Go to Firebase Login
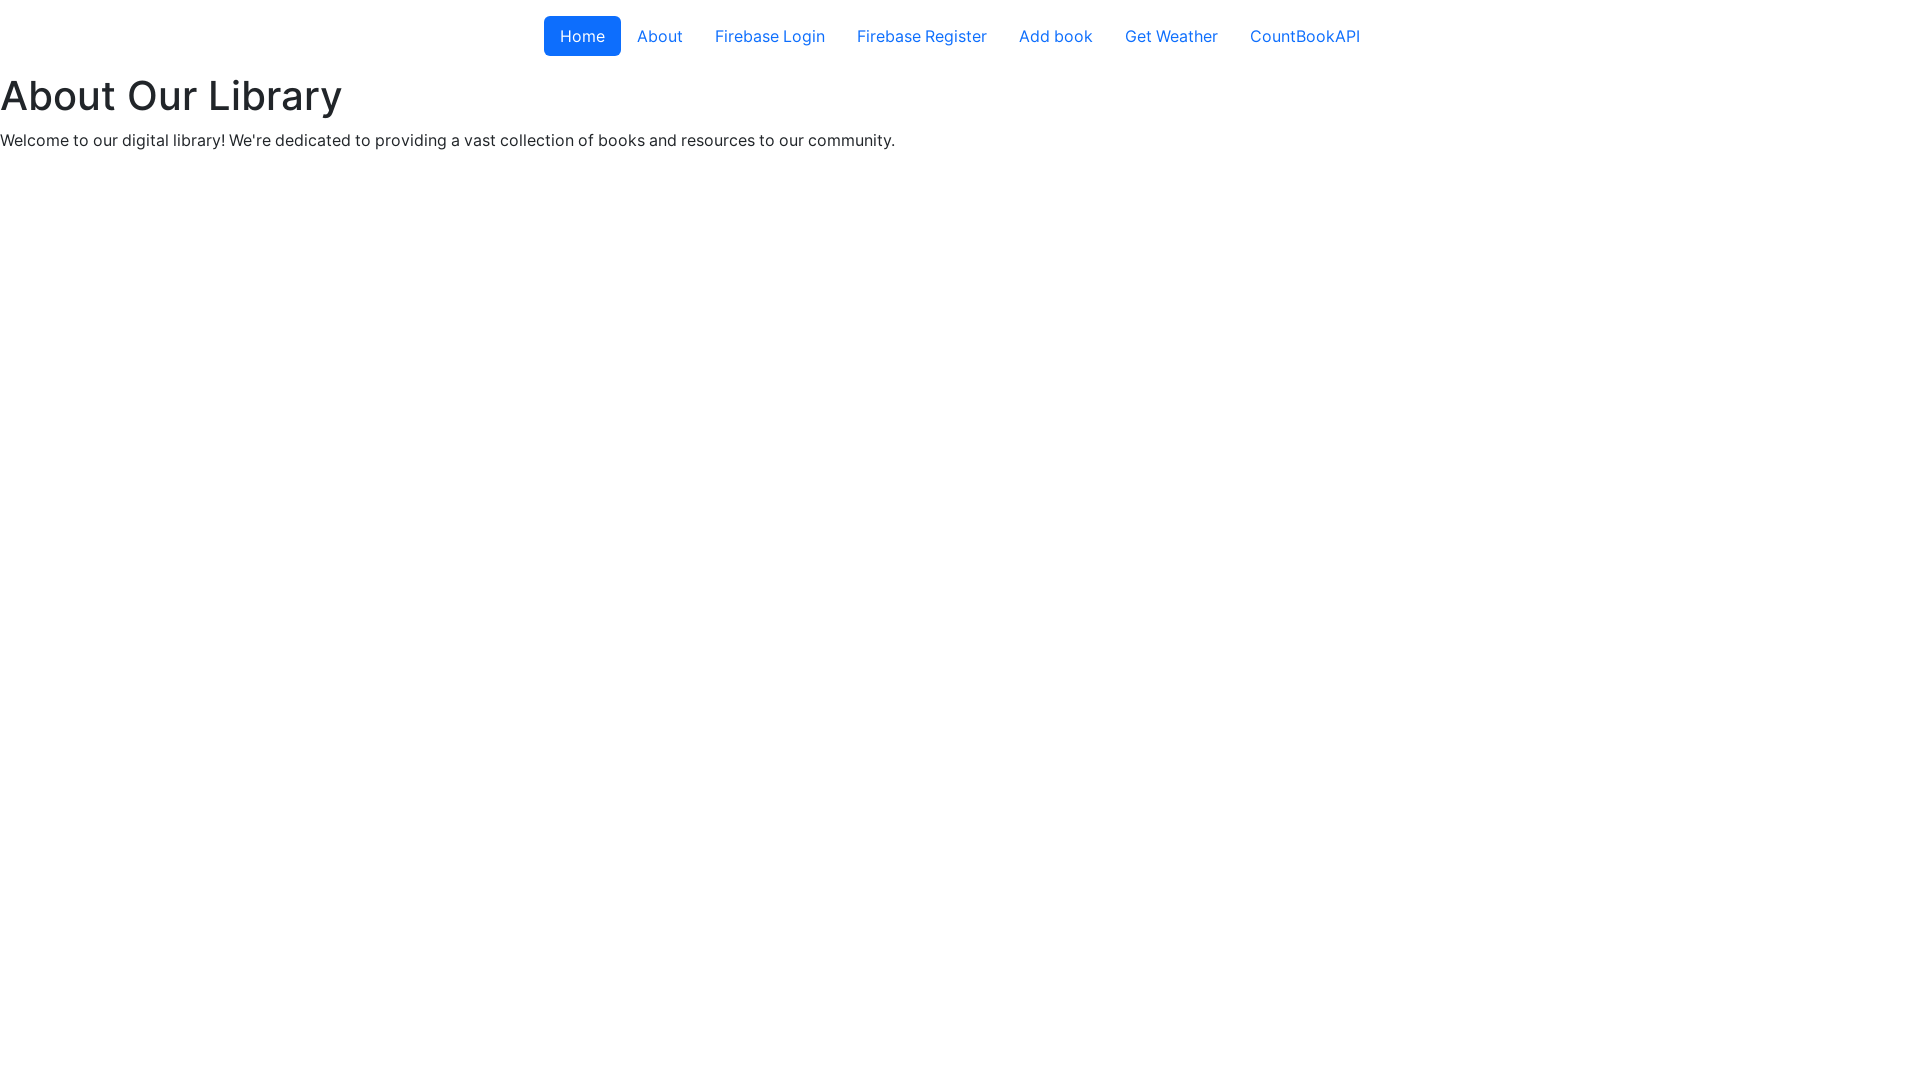This screenshot has height=1080, width=1920. (x=770, y=36)
